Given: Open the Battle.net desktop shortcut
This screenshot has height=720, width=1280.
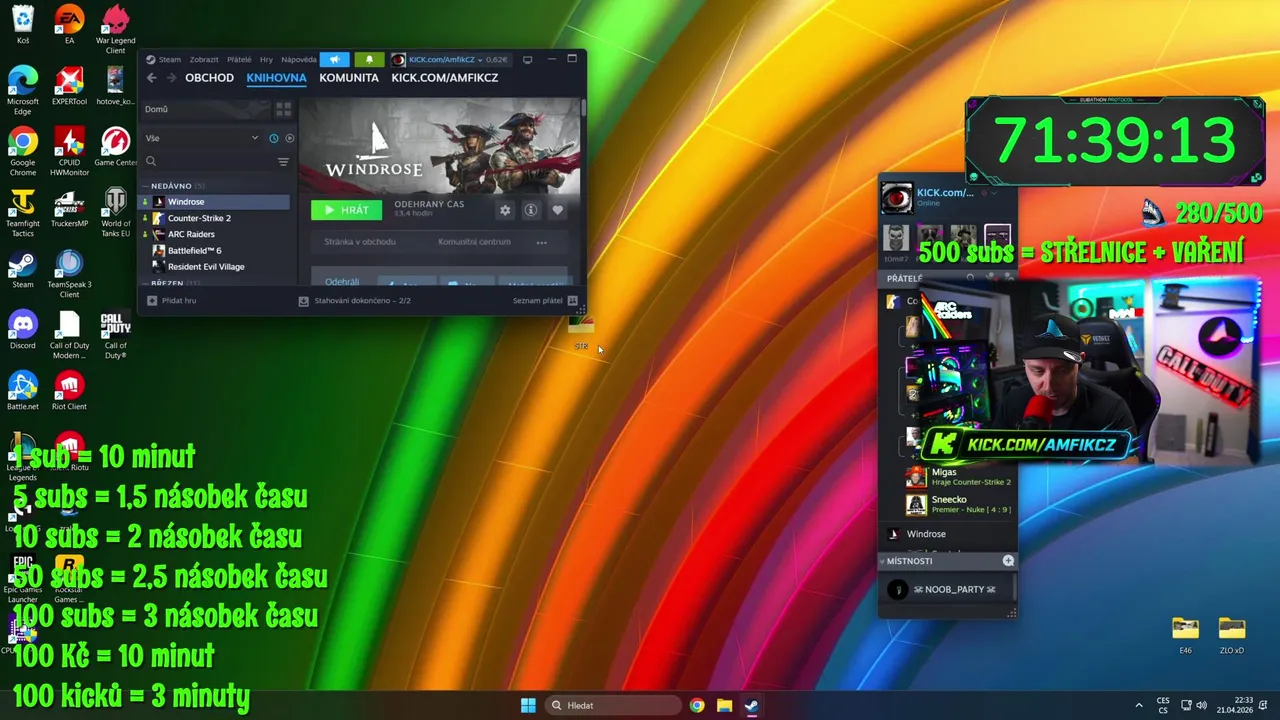Looking at the screenshot, I should pos(22,391).
